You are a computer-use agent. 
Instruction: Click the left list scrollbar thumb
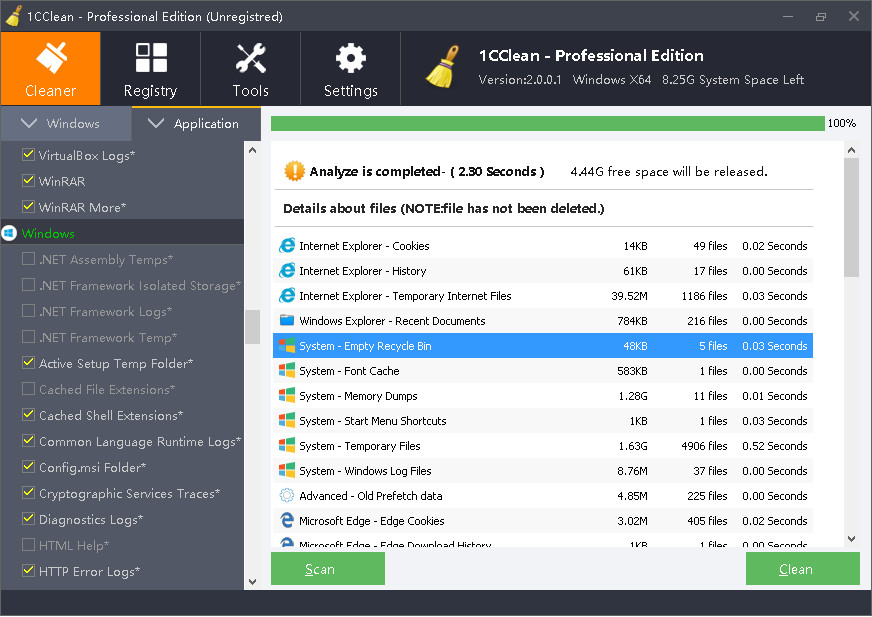[252, 327]
